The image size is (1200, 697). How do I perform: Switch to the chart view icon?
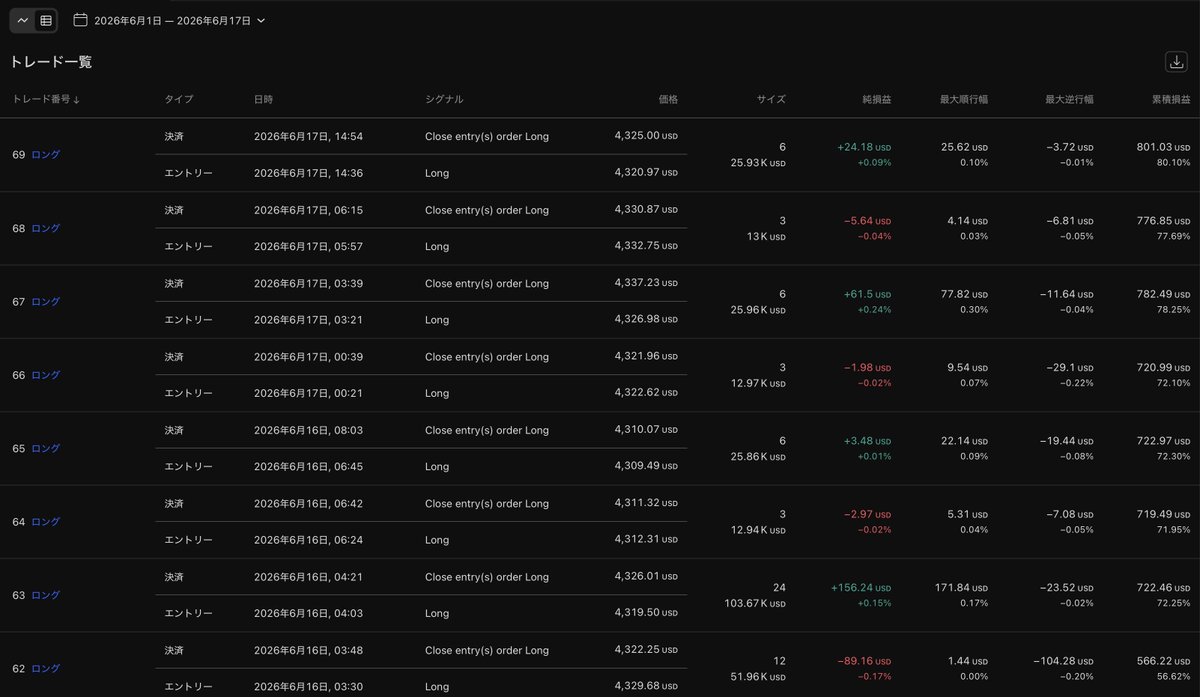[23, 20]
